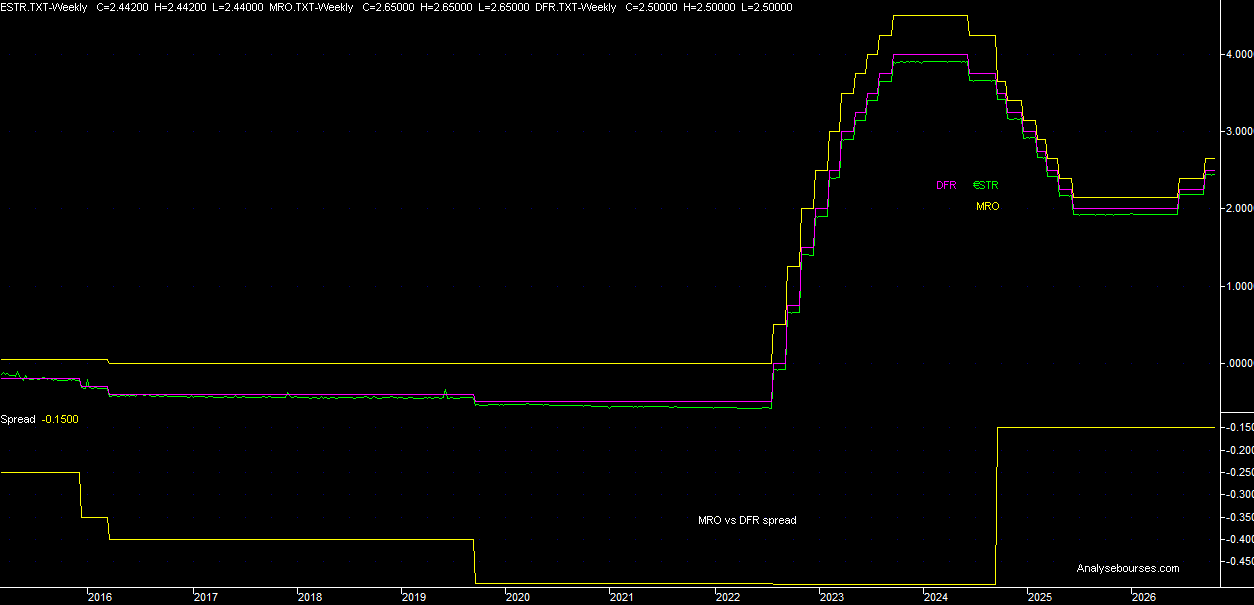Select the yellow MRO legend label
This screenshot has width=1254, height=605.
point(987,206)
